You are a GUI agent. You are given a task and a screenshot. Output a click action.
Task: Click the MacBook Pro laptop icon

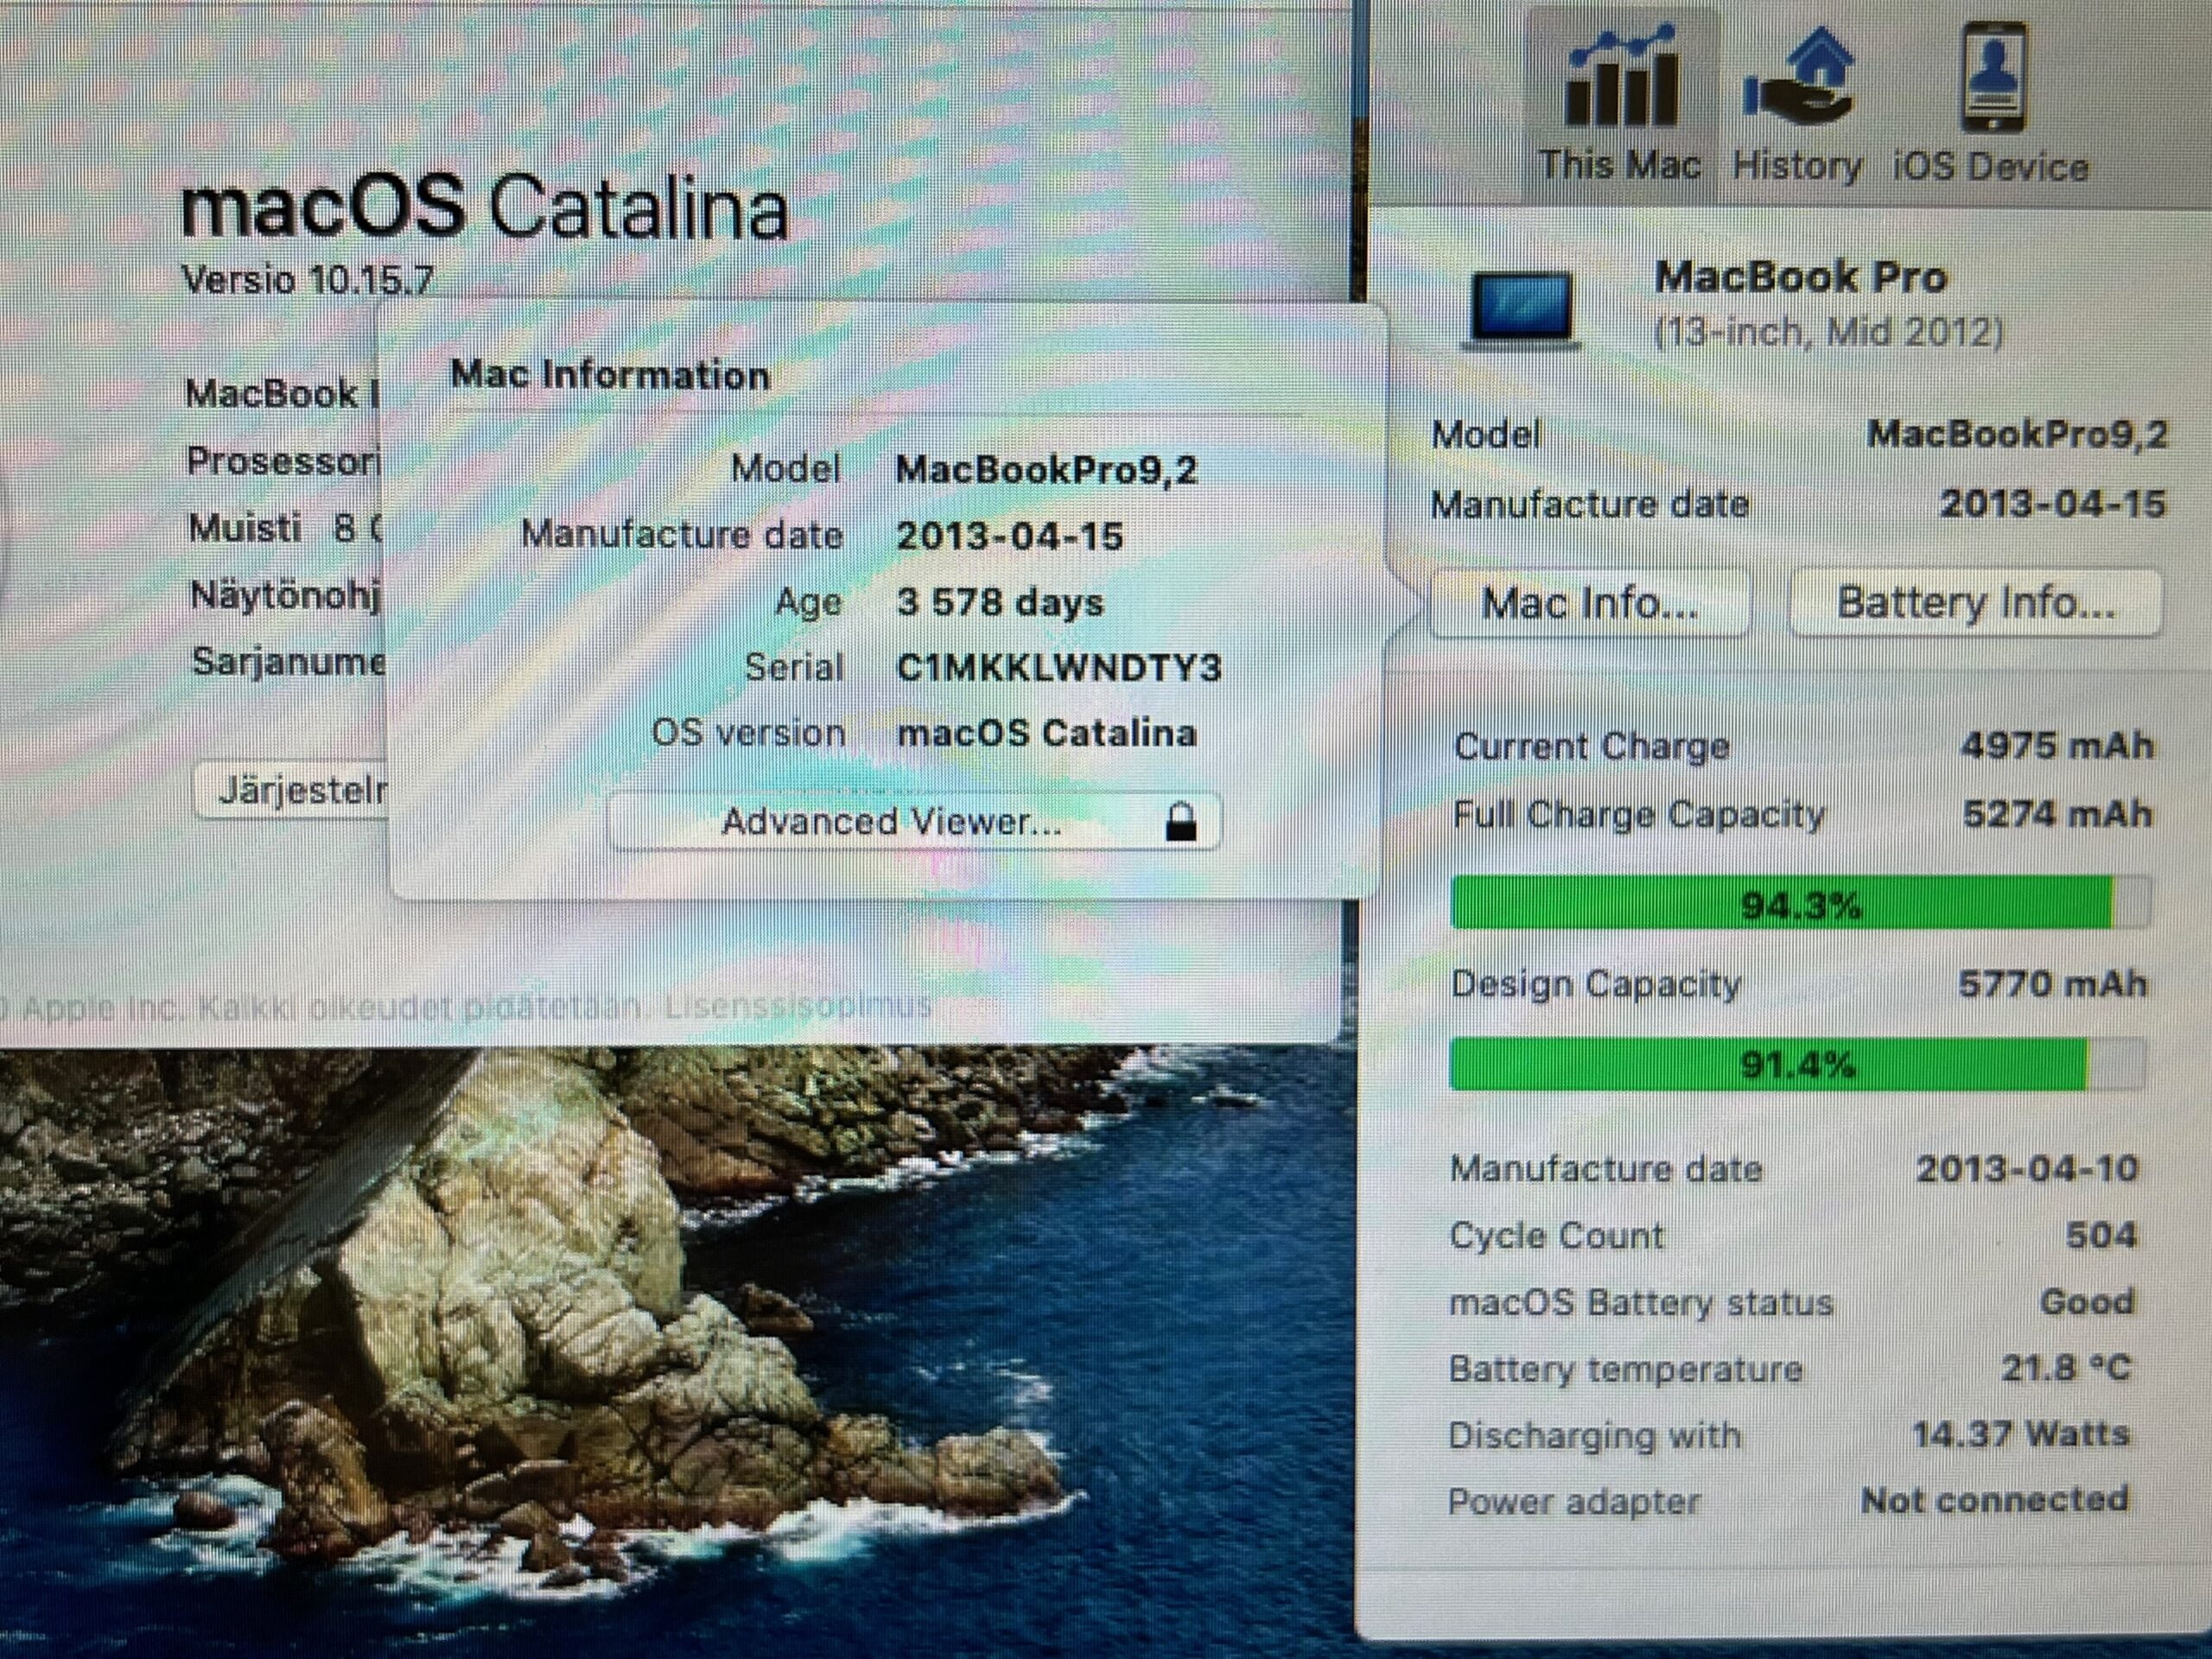tap(1521, 309)
